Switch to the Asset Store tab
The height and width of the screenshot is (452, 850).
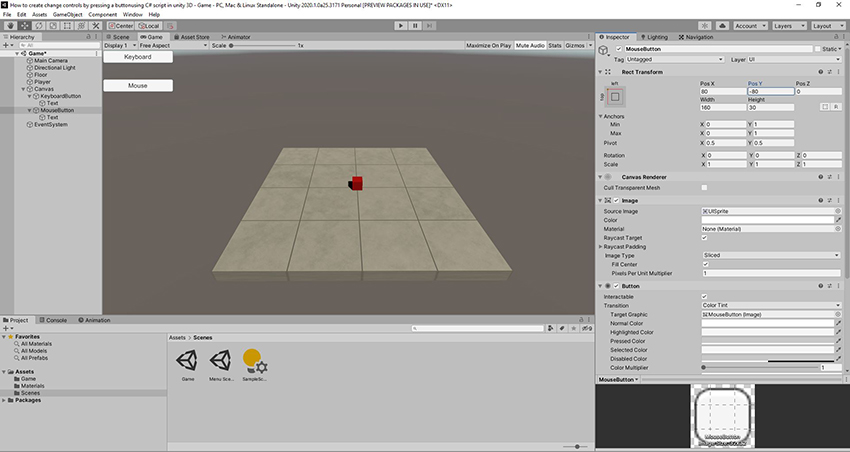(x=191, y=37)
